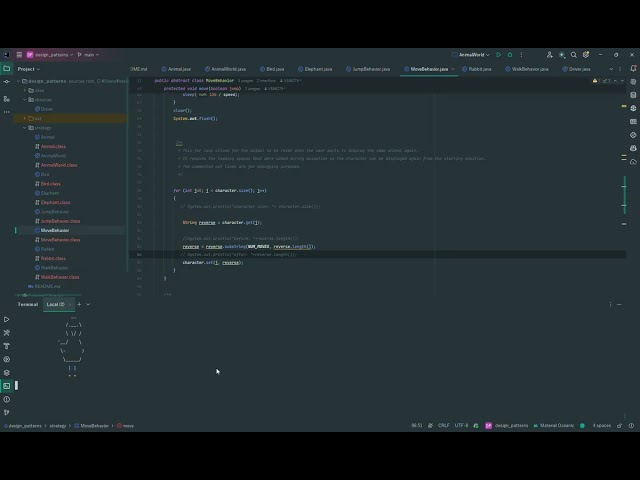Screen dimensions: 640x480
Task: Close the Local (2) terminal tab
Action: (x=70, y=304)
